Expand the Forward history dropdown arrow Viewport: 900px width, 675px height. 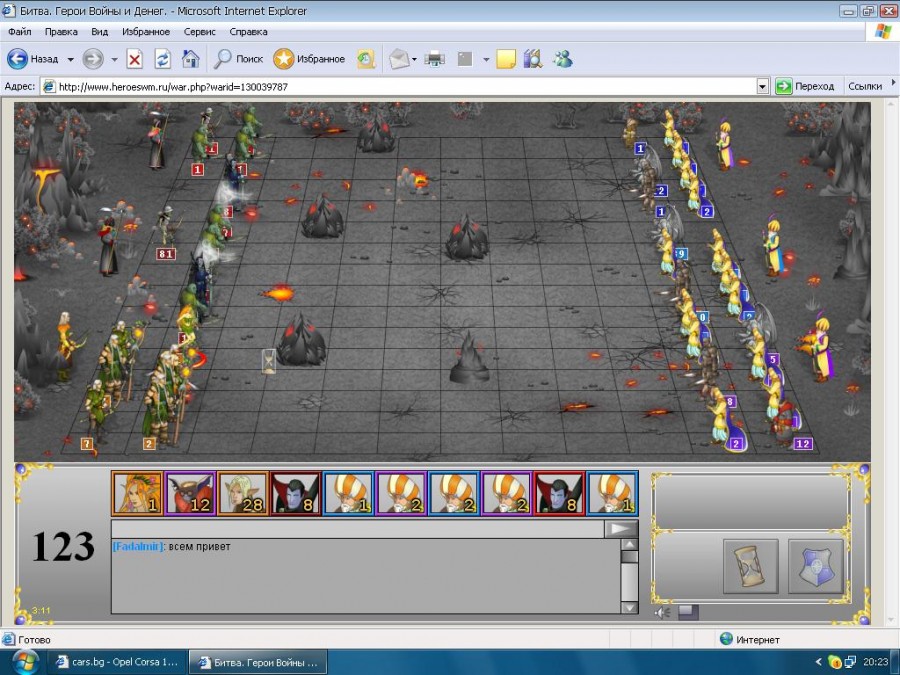114,59
